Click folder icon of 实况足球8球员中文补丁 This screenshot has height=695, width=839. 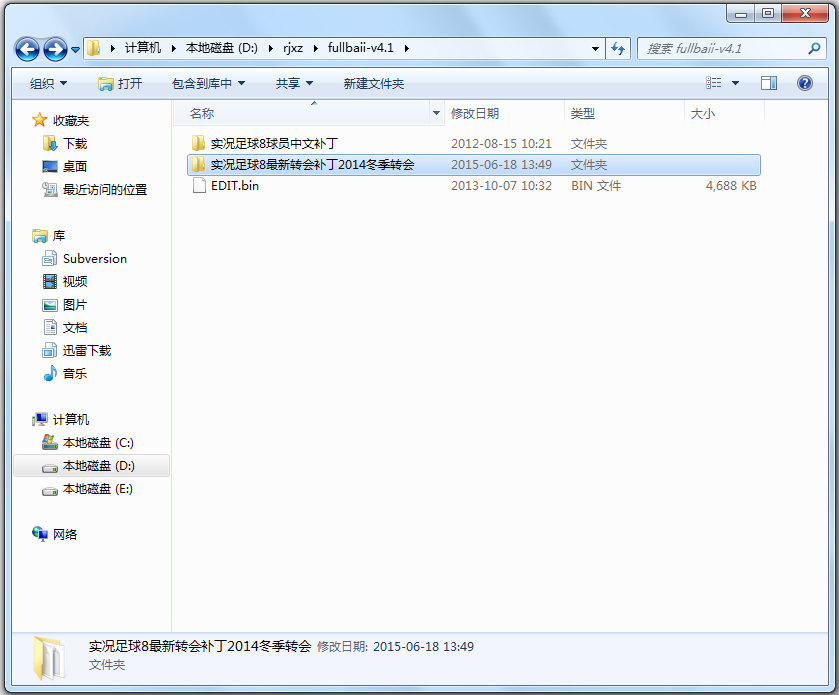[199, 143]
